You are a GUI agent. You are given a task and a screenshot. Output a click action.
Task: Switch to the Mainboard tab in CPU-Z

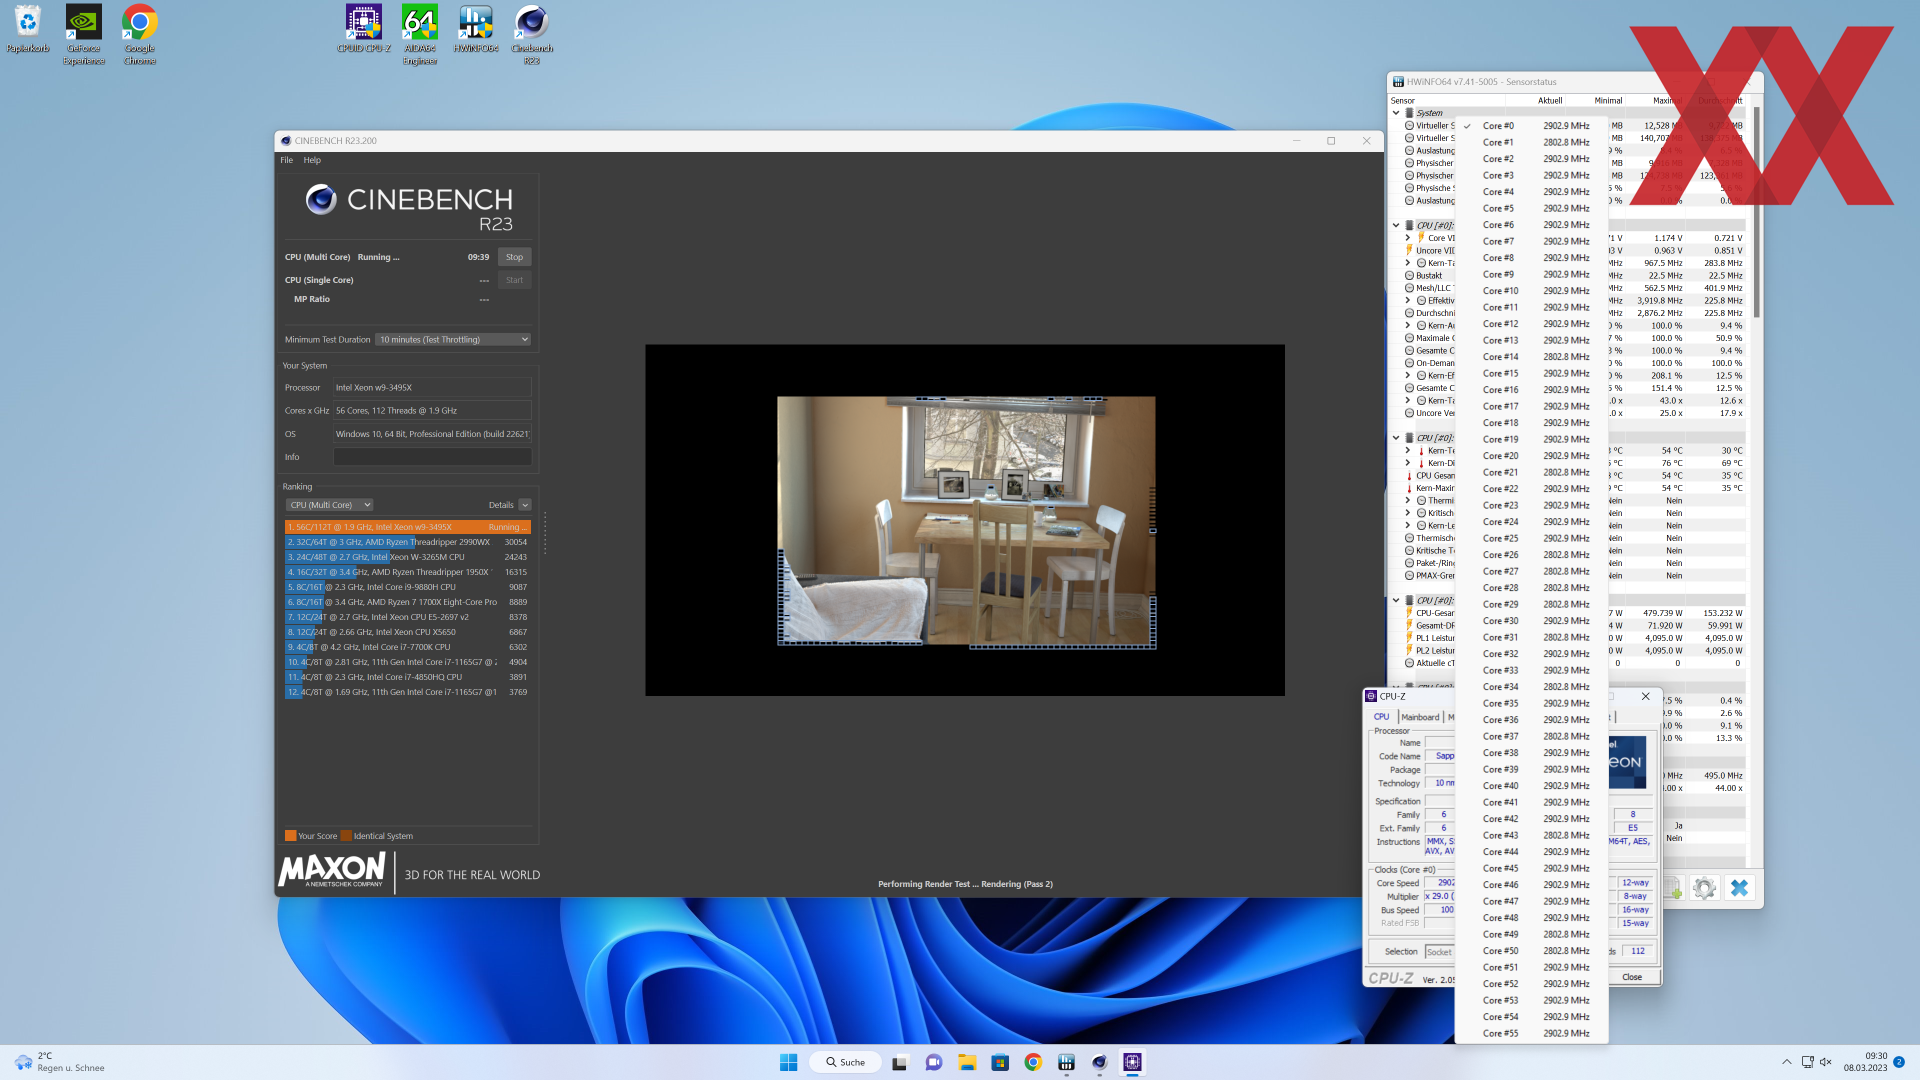1420,717
